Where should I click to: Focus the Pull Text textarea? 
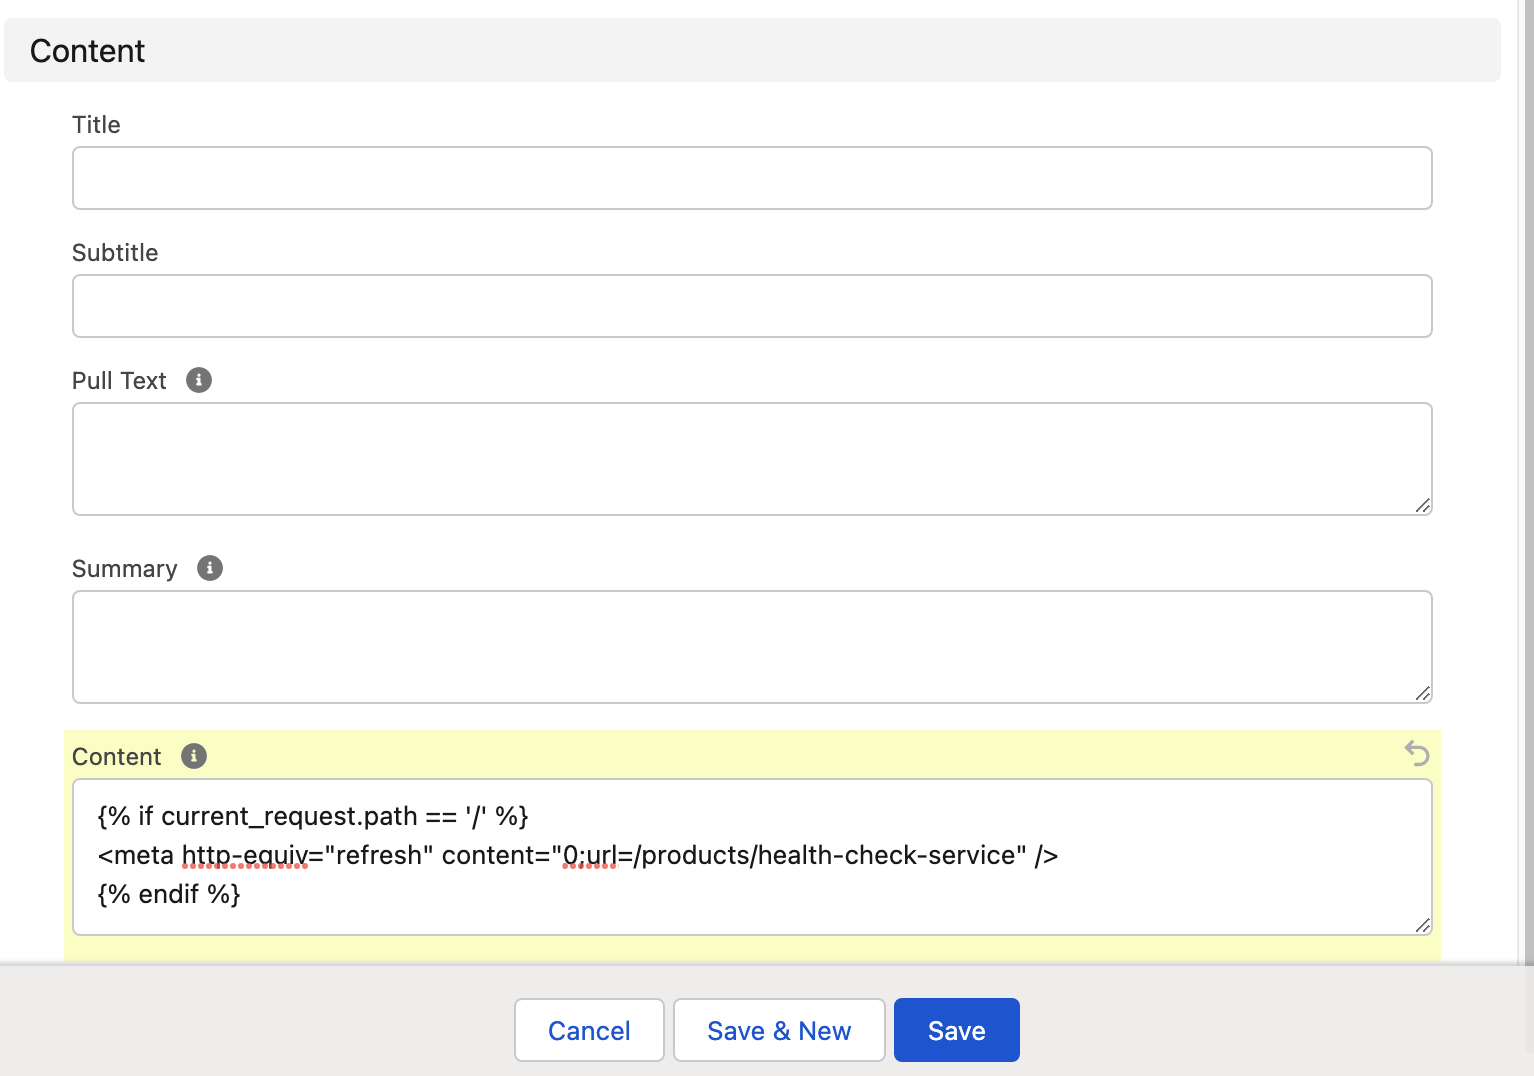coord(752,459)
